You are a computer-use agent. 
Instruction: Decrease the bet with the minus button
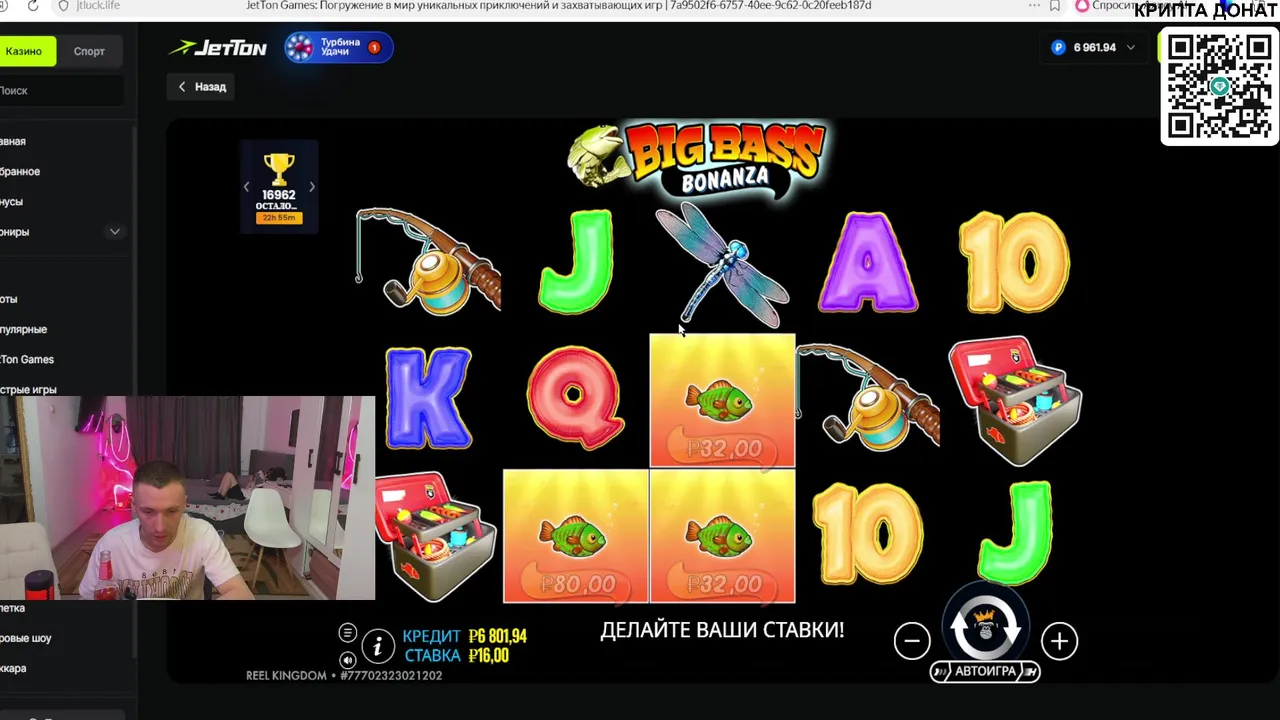912,641
